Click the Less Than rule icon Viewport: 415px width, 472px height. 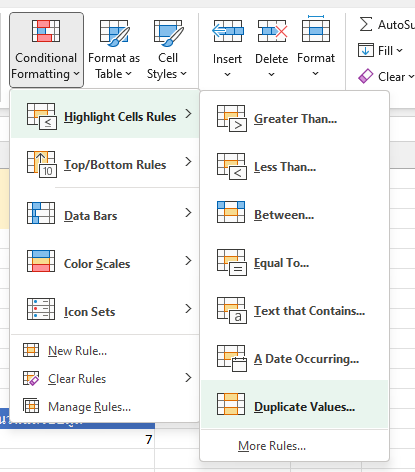point(232,166)
